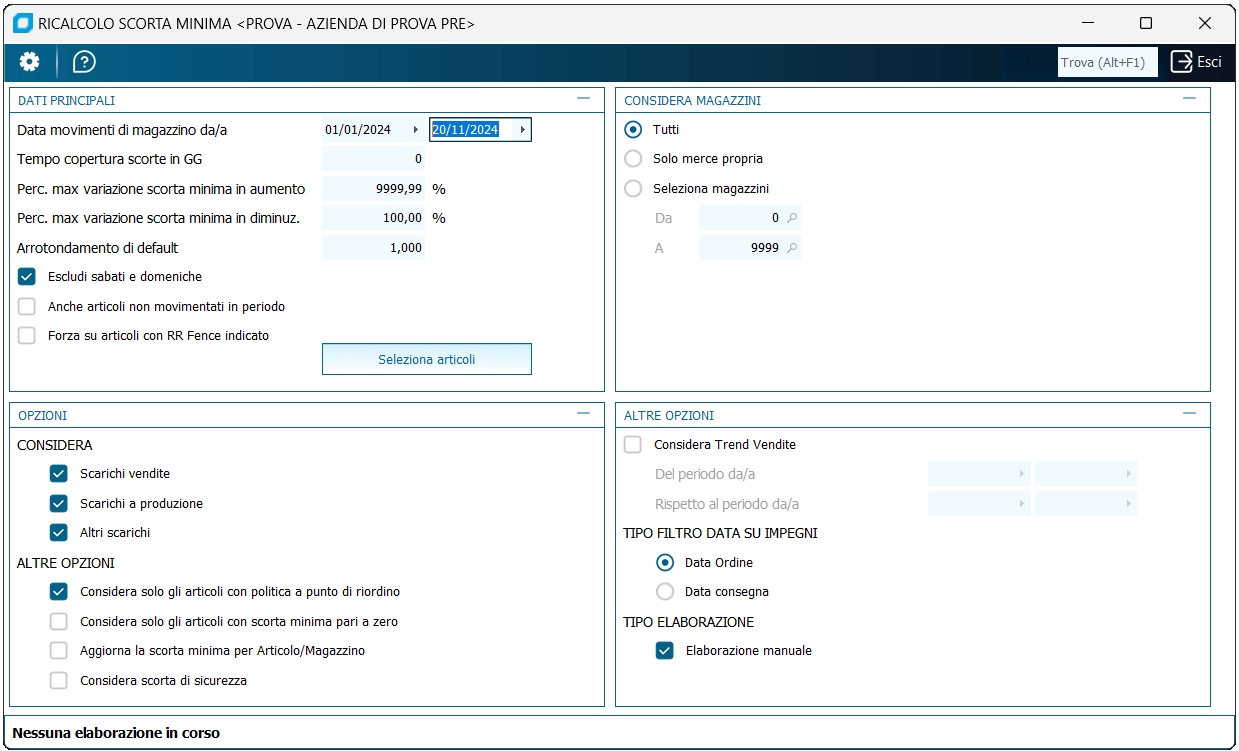The image size is (1239, 751).
Task: Open date picker arrow for start date 01/01/2024
Action: (416, 130)
